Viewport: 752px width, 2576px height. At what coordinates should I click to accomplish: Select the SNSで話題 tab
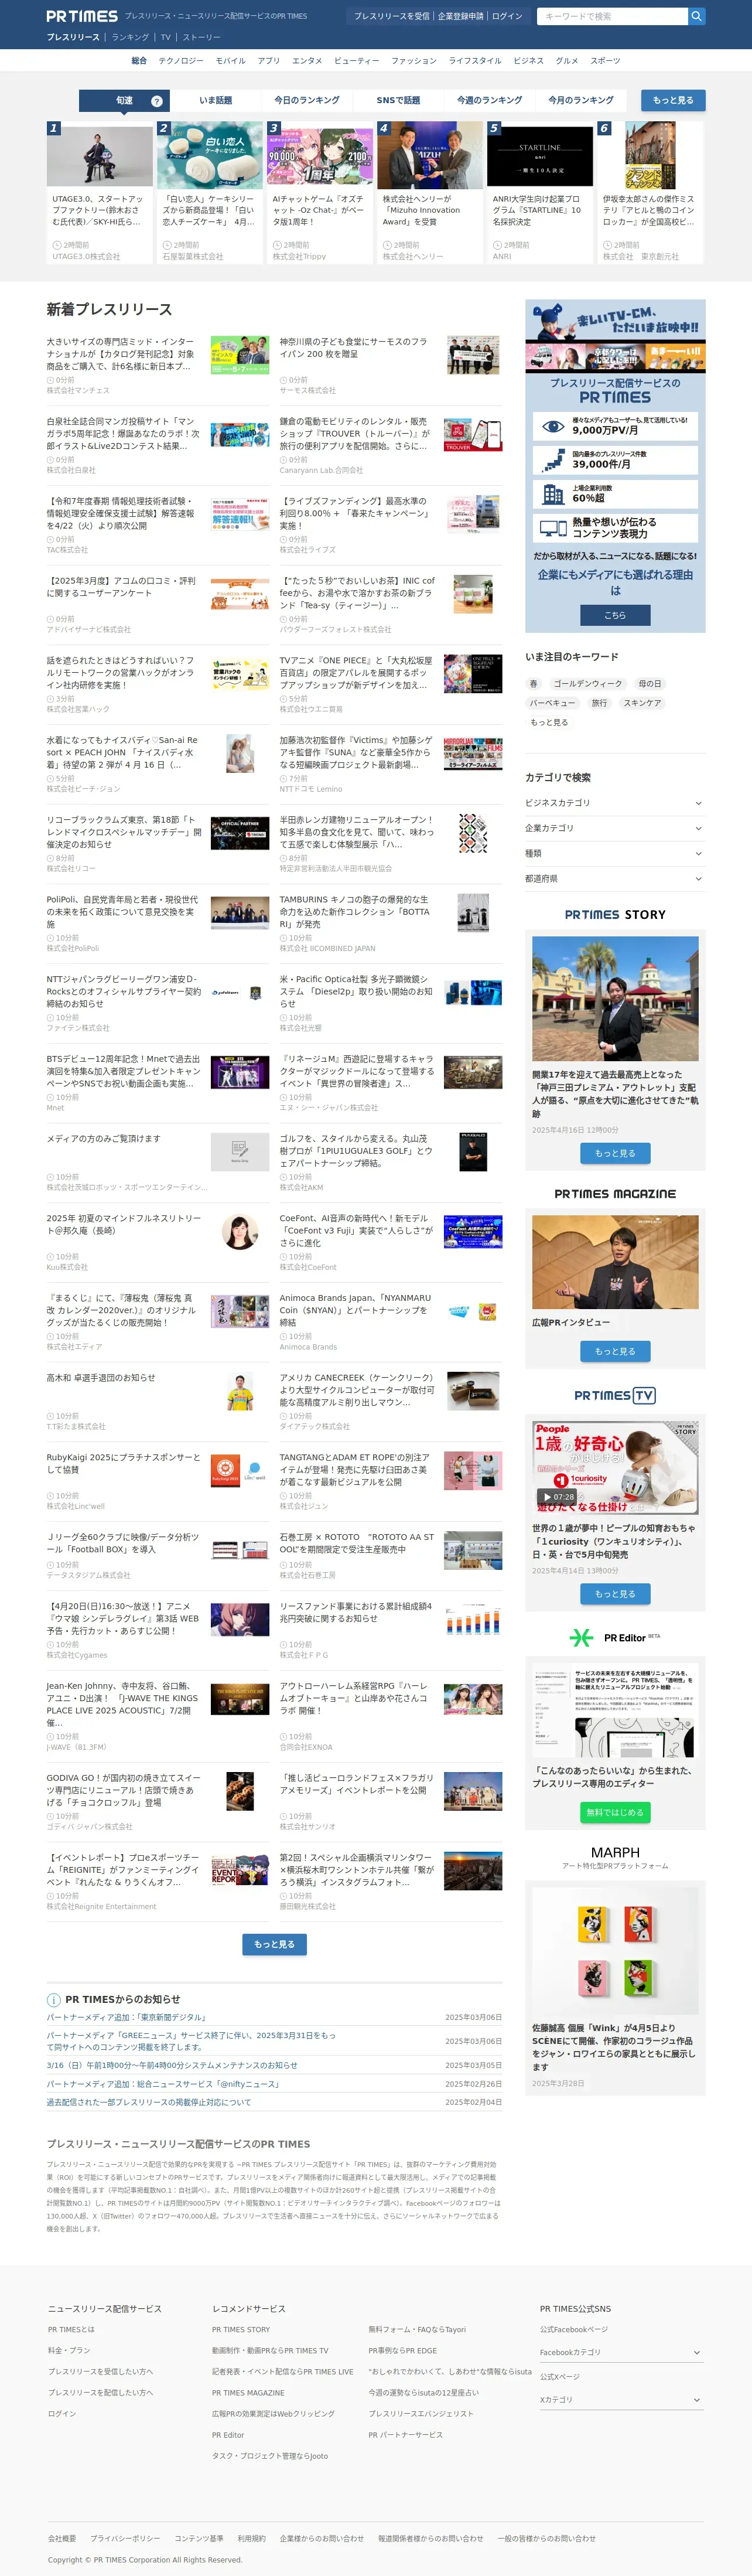(x=398, y=100)
